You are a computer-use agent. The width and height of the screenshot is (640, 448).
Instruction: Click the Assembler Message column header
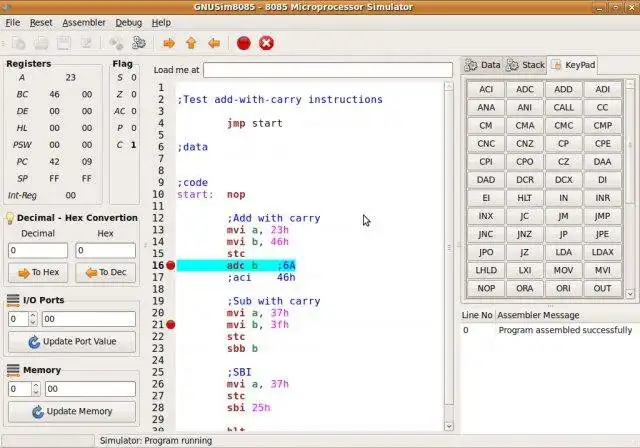pyautogui.click(x=567, y=315)
